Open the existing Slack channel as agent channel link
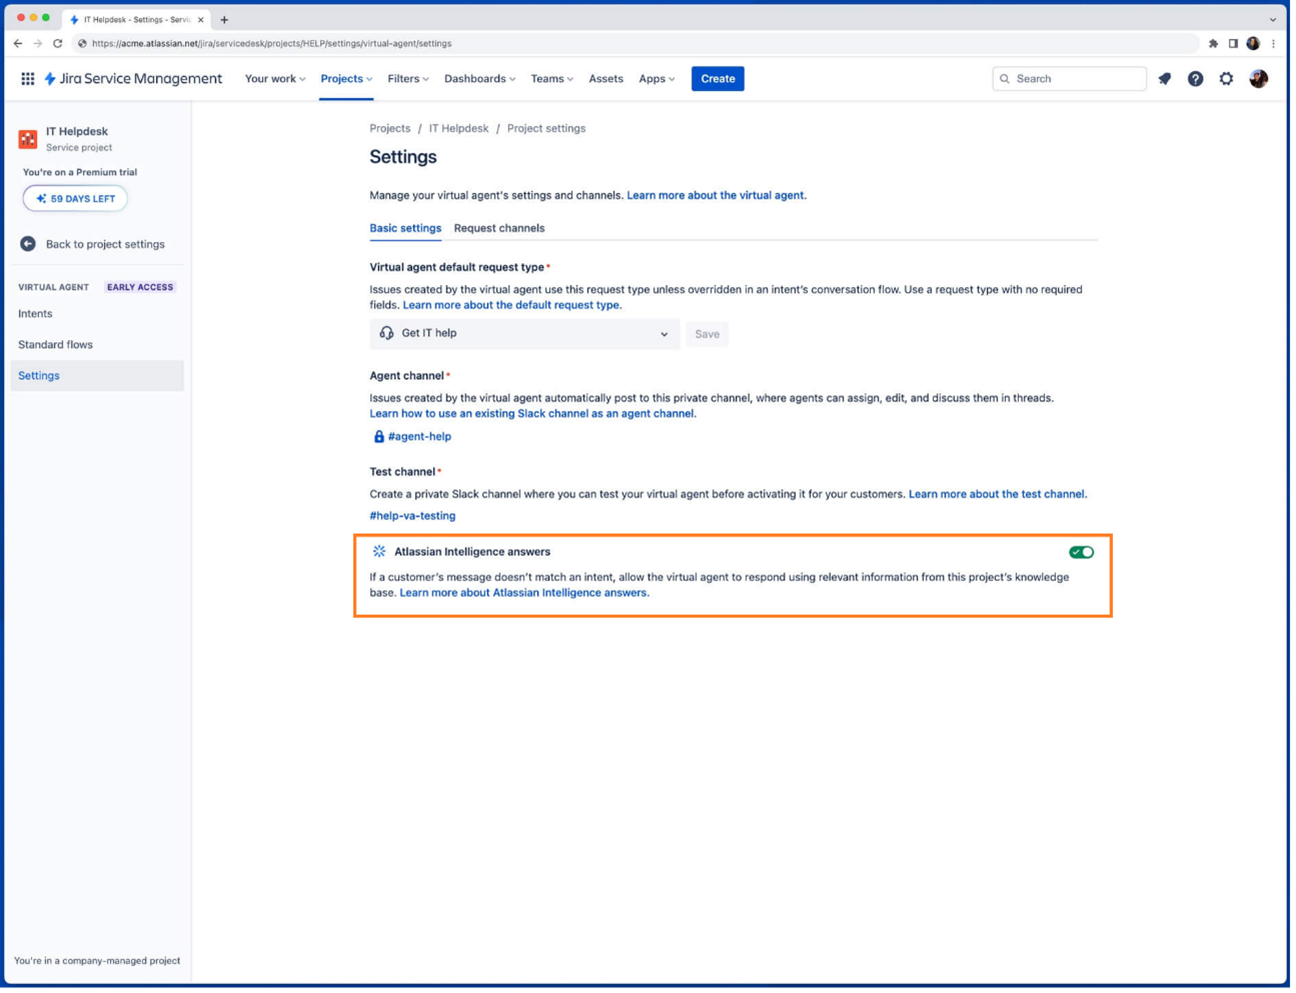 [x=535, y=415]
